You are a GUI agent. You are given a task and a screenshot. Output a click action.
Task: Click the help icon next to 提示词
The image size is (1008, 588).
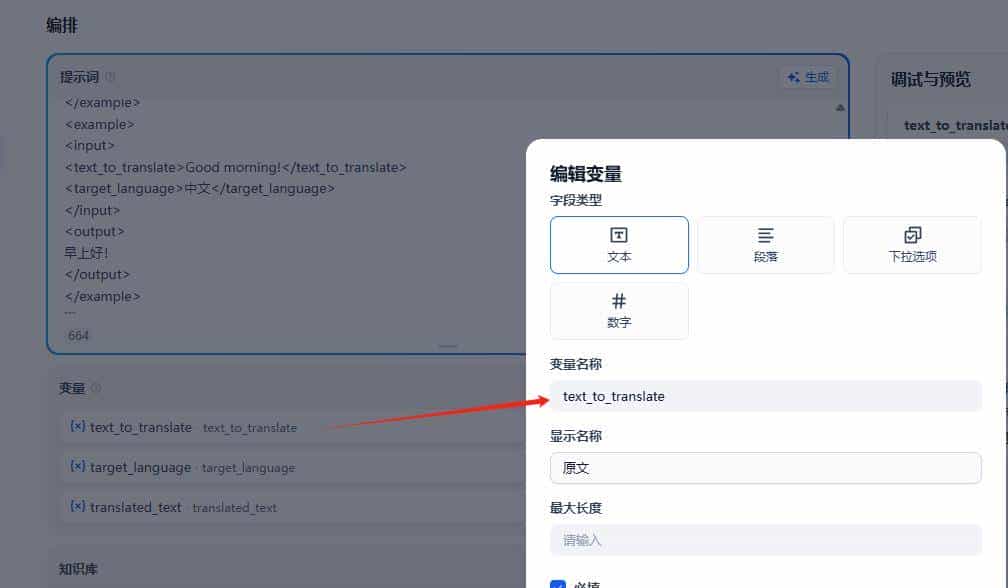[107, 75]
